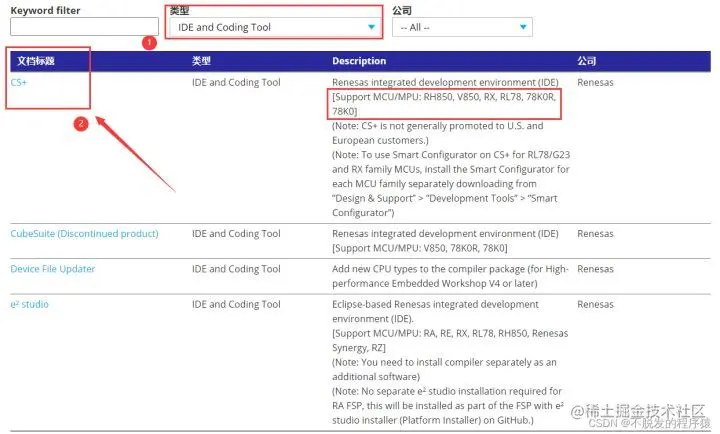Click the text Support MCU/MPU: RA, RE, RX
The image size is (720, 434).
(x=450, y=340)
